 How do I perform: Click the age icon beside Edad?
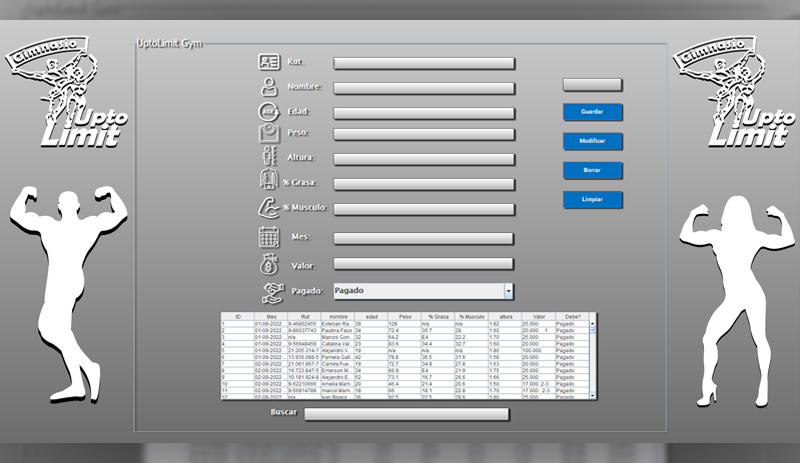tap(269, 111)
